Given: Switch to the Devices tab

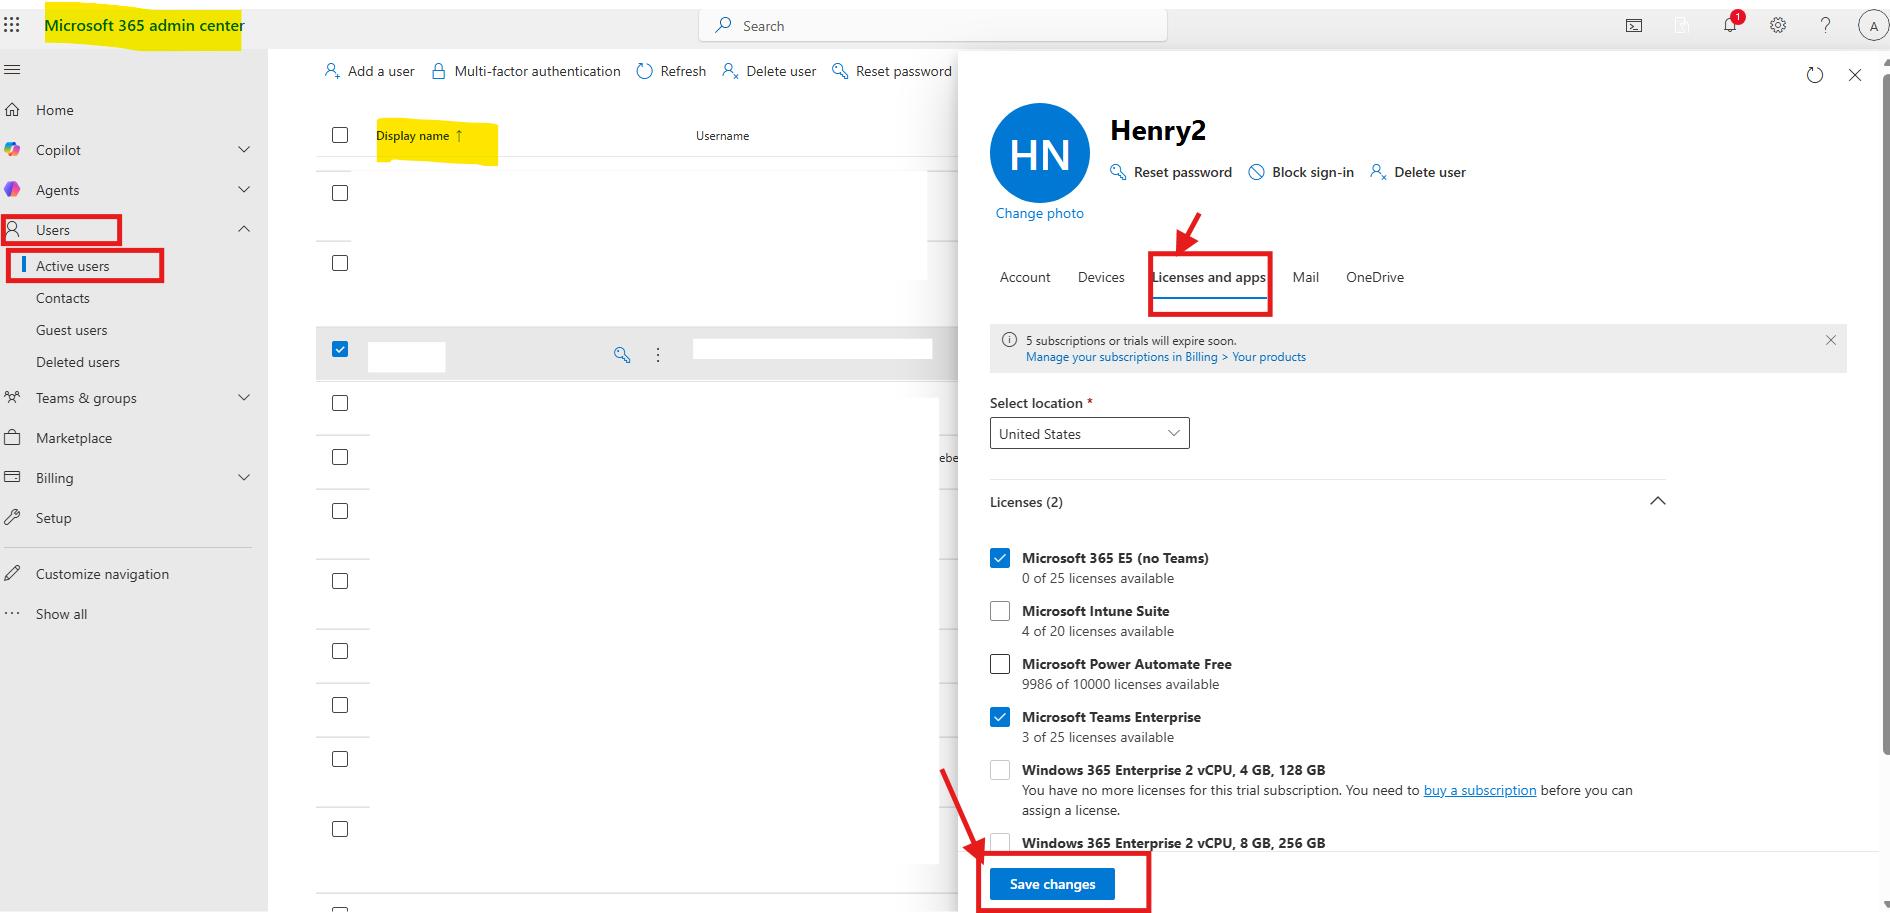Looking at the screenshot, I should click(x=1101, y=277).
